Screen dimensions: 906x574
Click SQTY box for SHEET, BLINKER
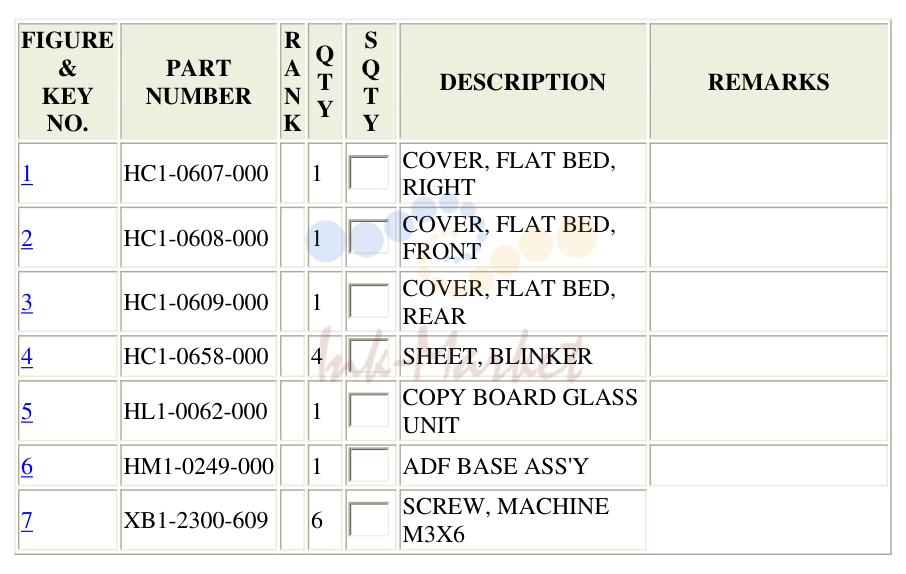(x=369, y=355)
